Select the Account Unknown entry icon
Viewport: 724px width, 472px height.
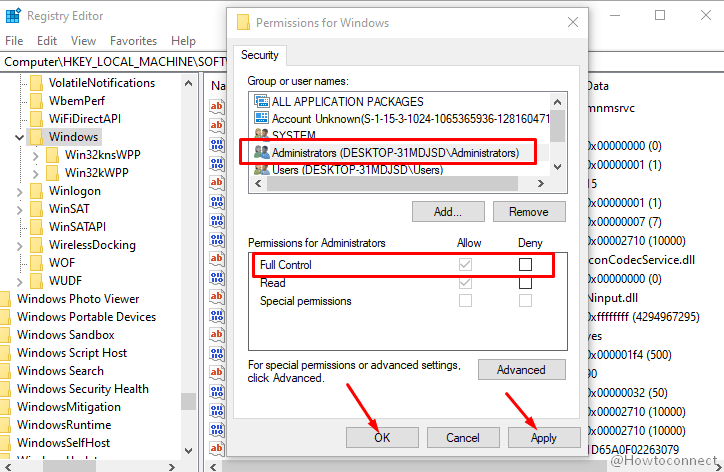click(261, 118)
